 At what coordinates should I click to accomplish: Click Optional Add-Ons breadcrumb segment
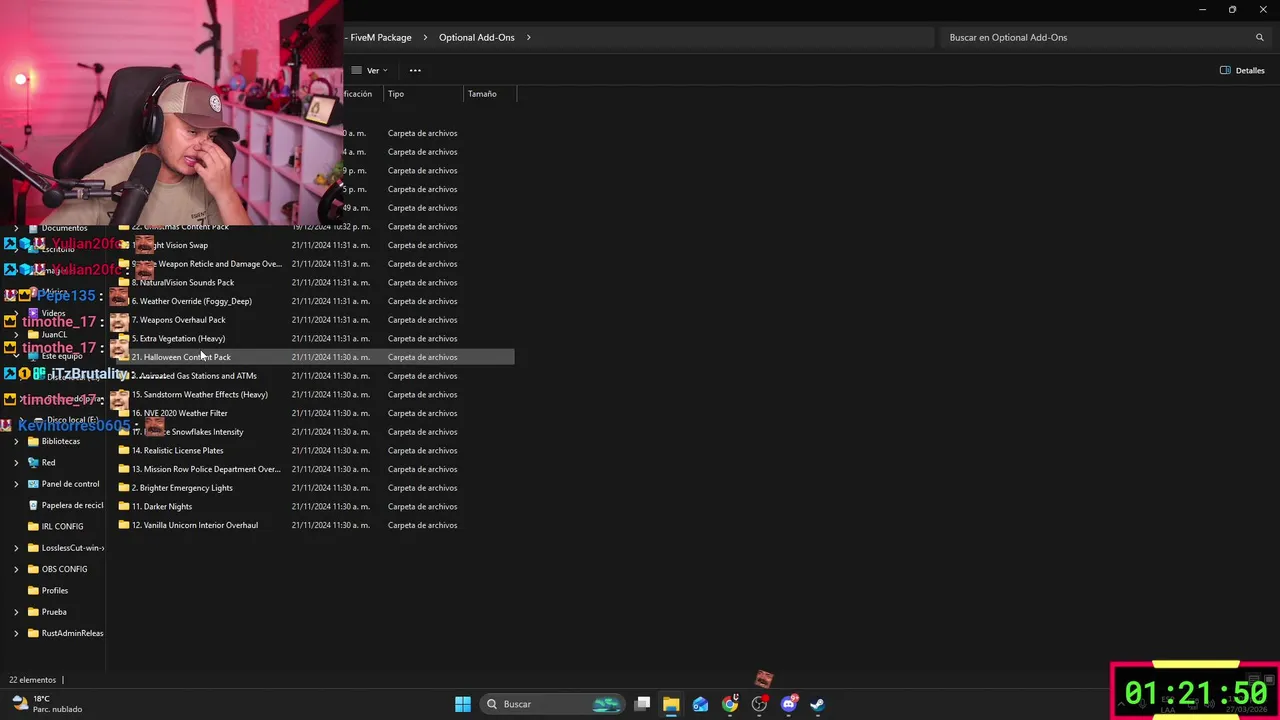(x=477, y=37)
